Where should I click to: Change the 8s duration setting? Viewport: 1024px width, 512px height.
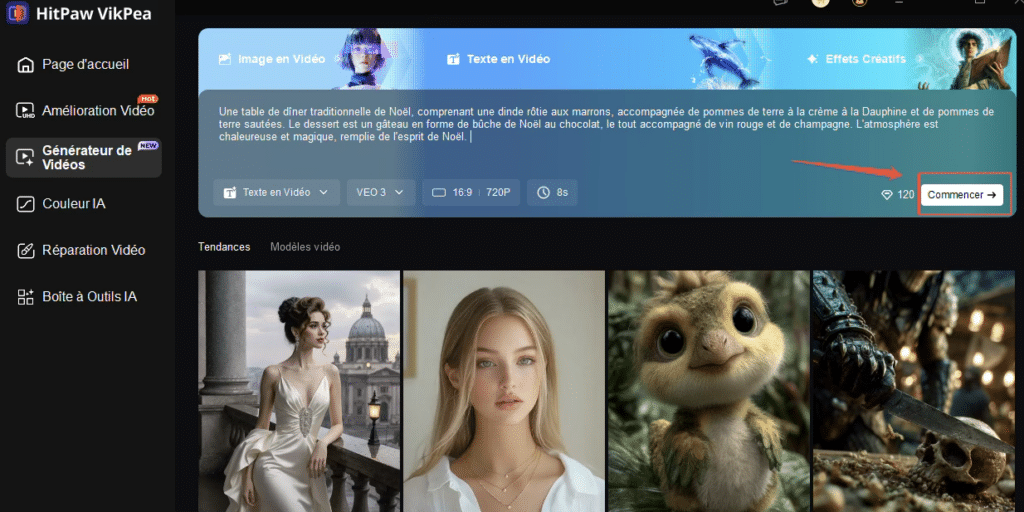tap(552, 192)
